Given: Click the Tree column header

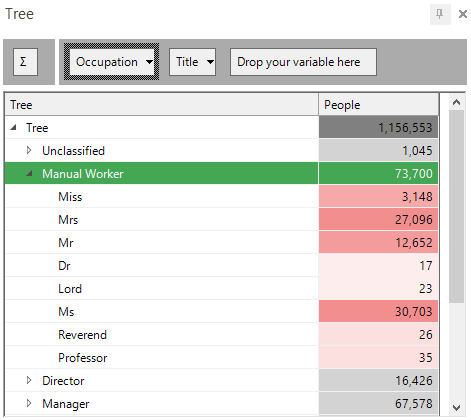Looking at the screenshot, I should click(162, 105).
